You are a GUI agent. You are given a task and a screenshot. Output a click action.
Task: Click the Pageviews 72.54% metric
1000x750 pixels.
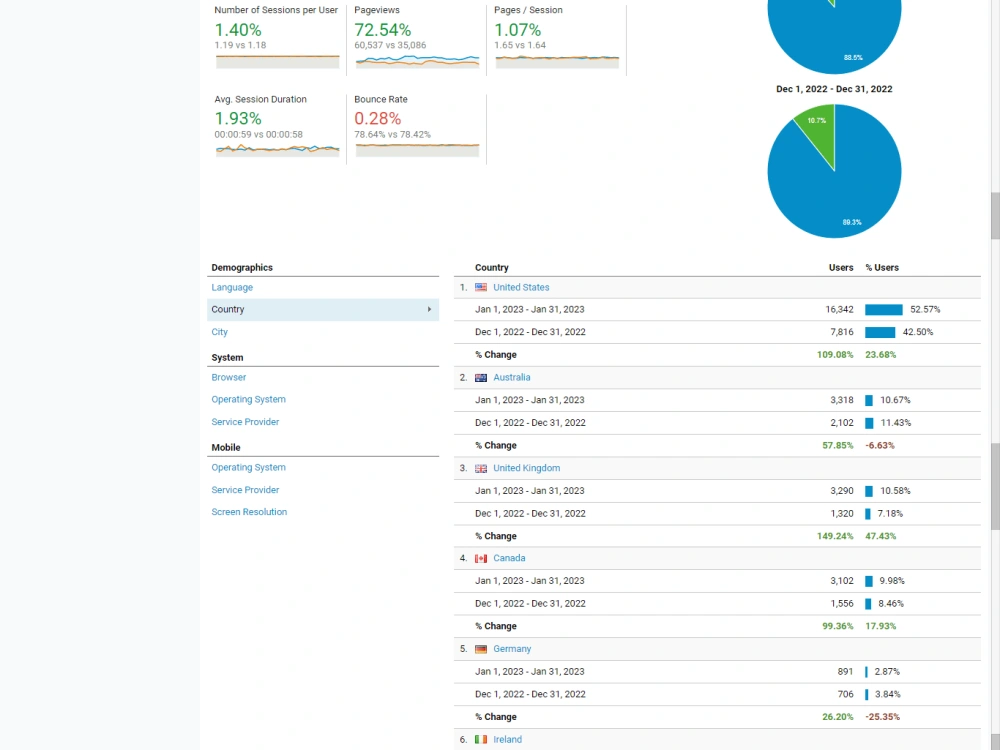point(383,30)
